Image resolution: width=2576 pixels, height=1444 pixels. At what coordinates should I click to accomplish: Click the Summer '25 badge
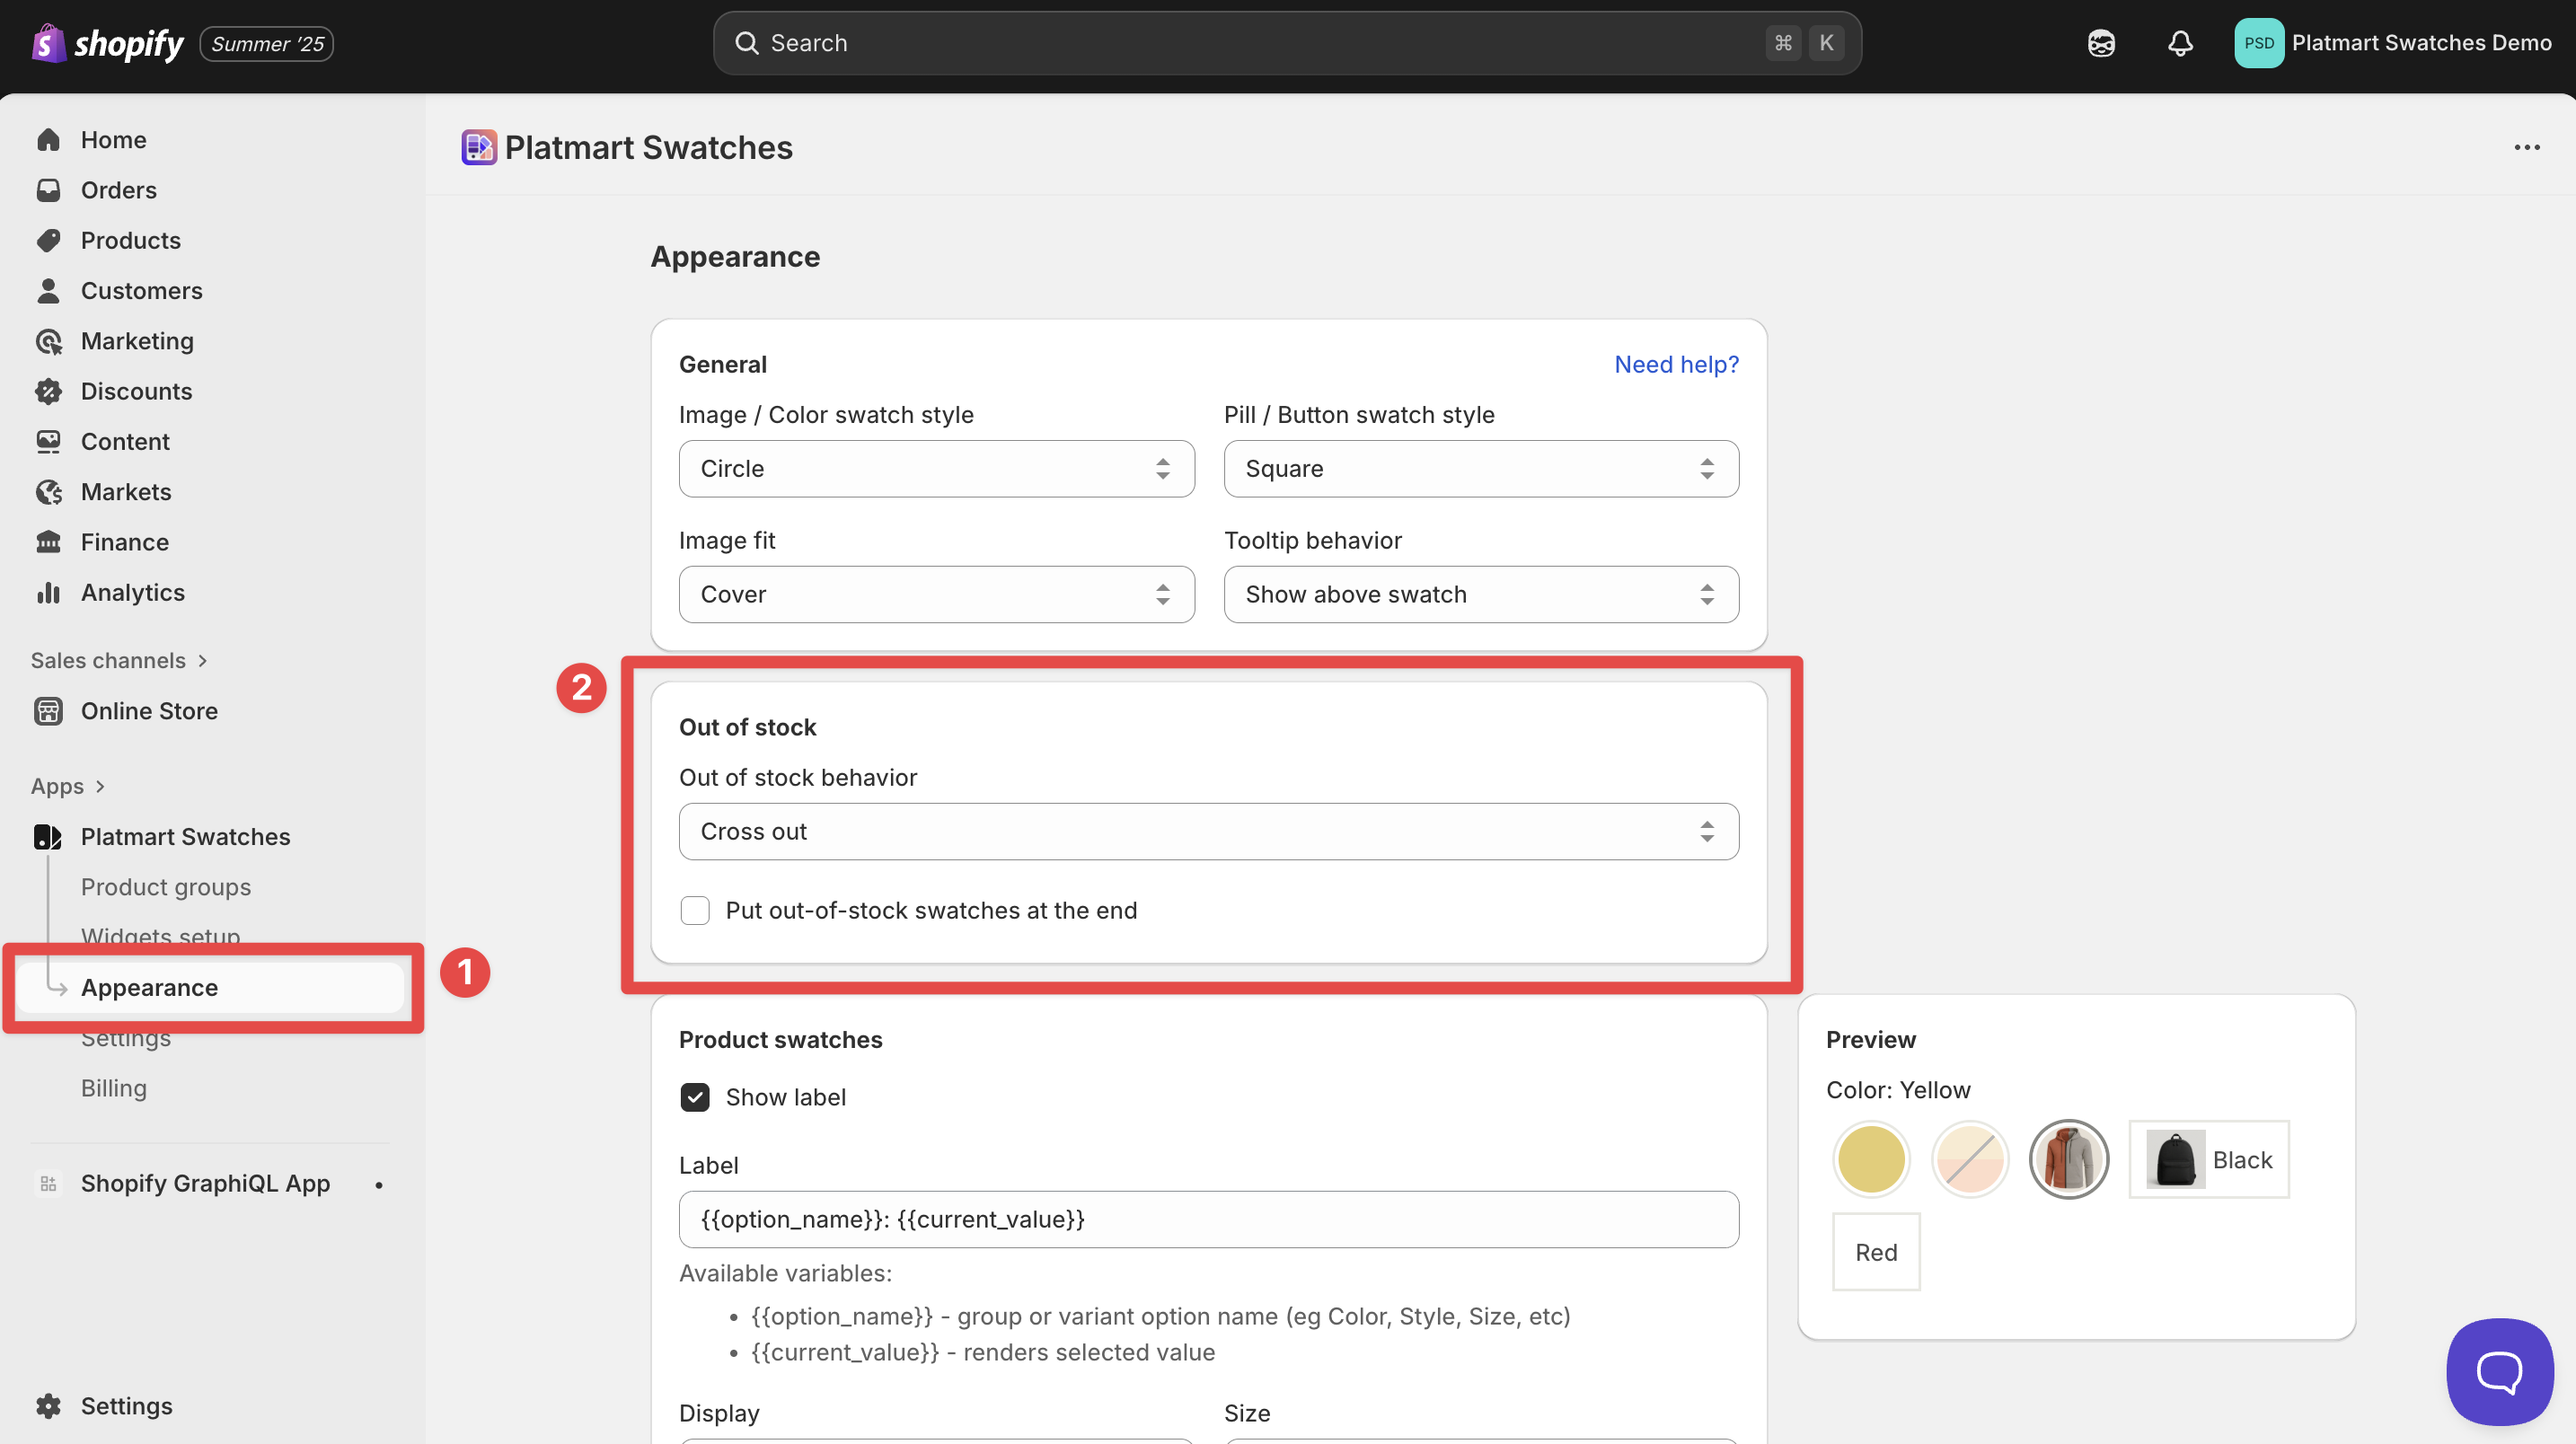(267, 43)
